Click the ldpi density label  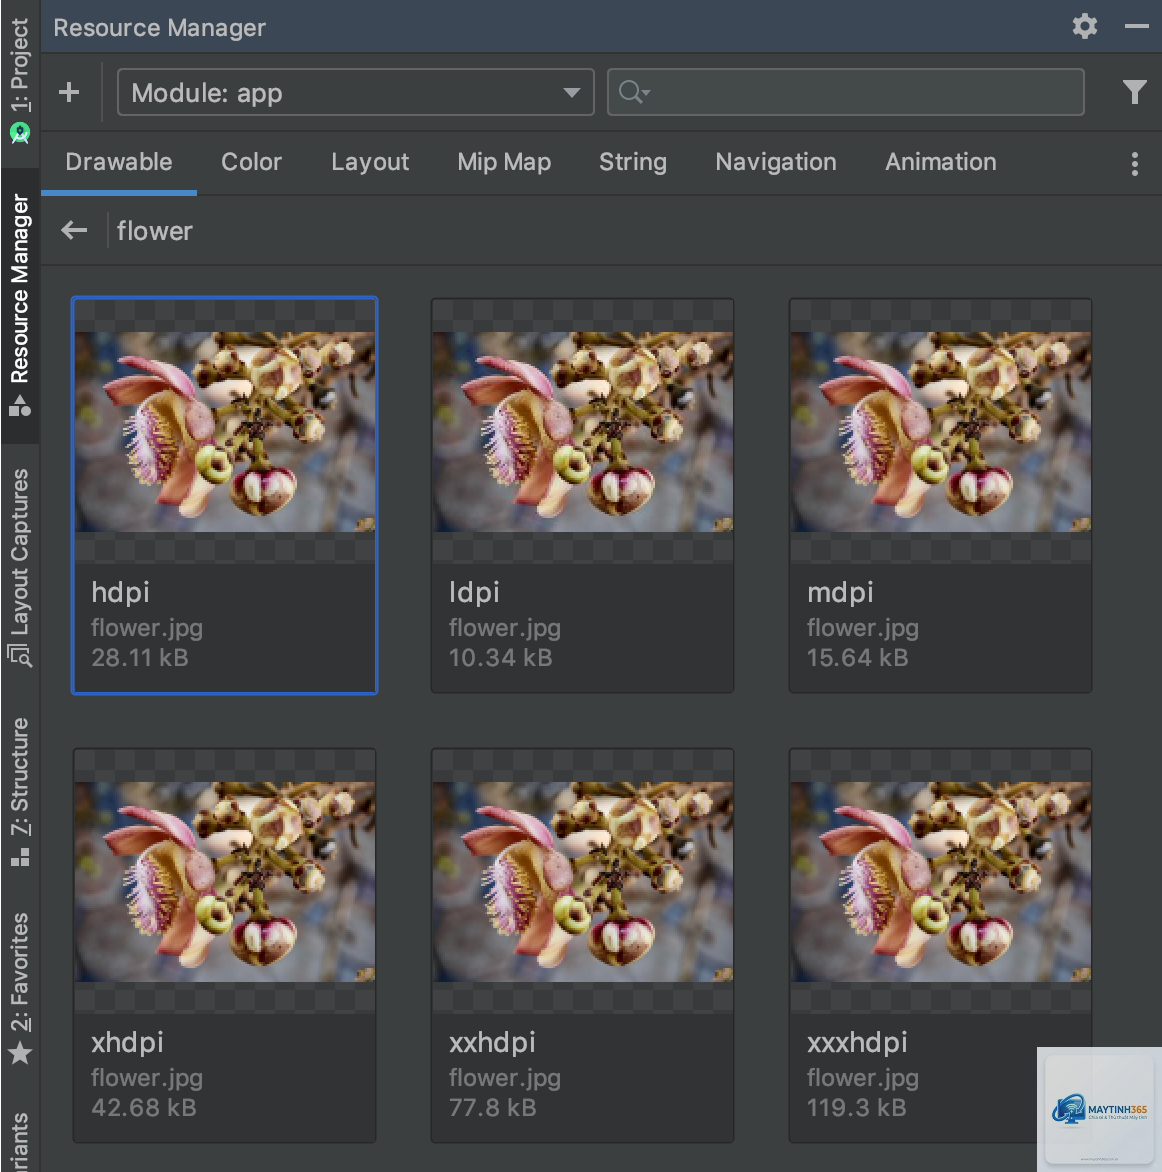click(474, 593)
